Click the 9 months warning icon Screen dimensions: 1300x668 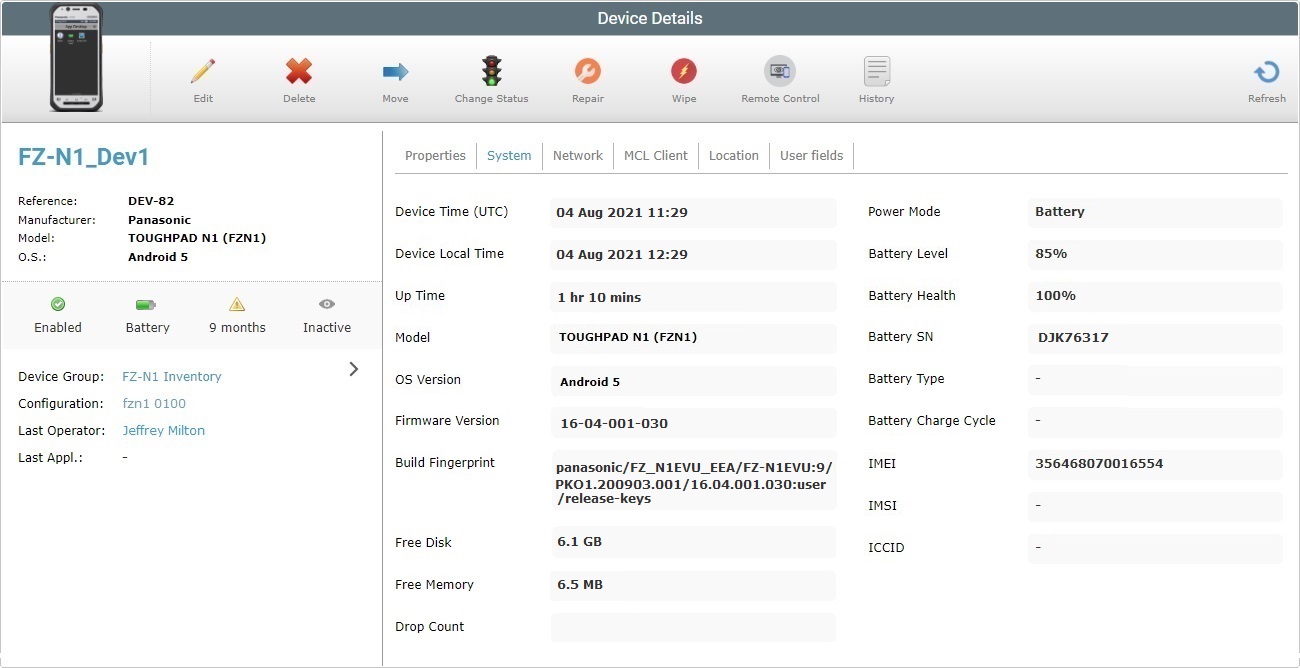click(237, 304)
